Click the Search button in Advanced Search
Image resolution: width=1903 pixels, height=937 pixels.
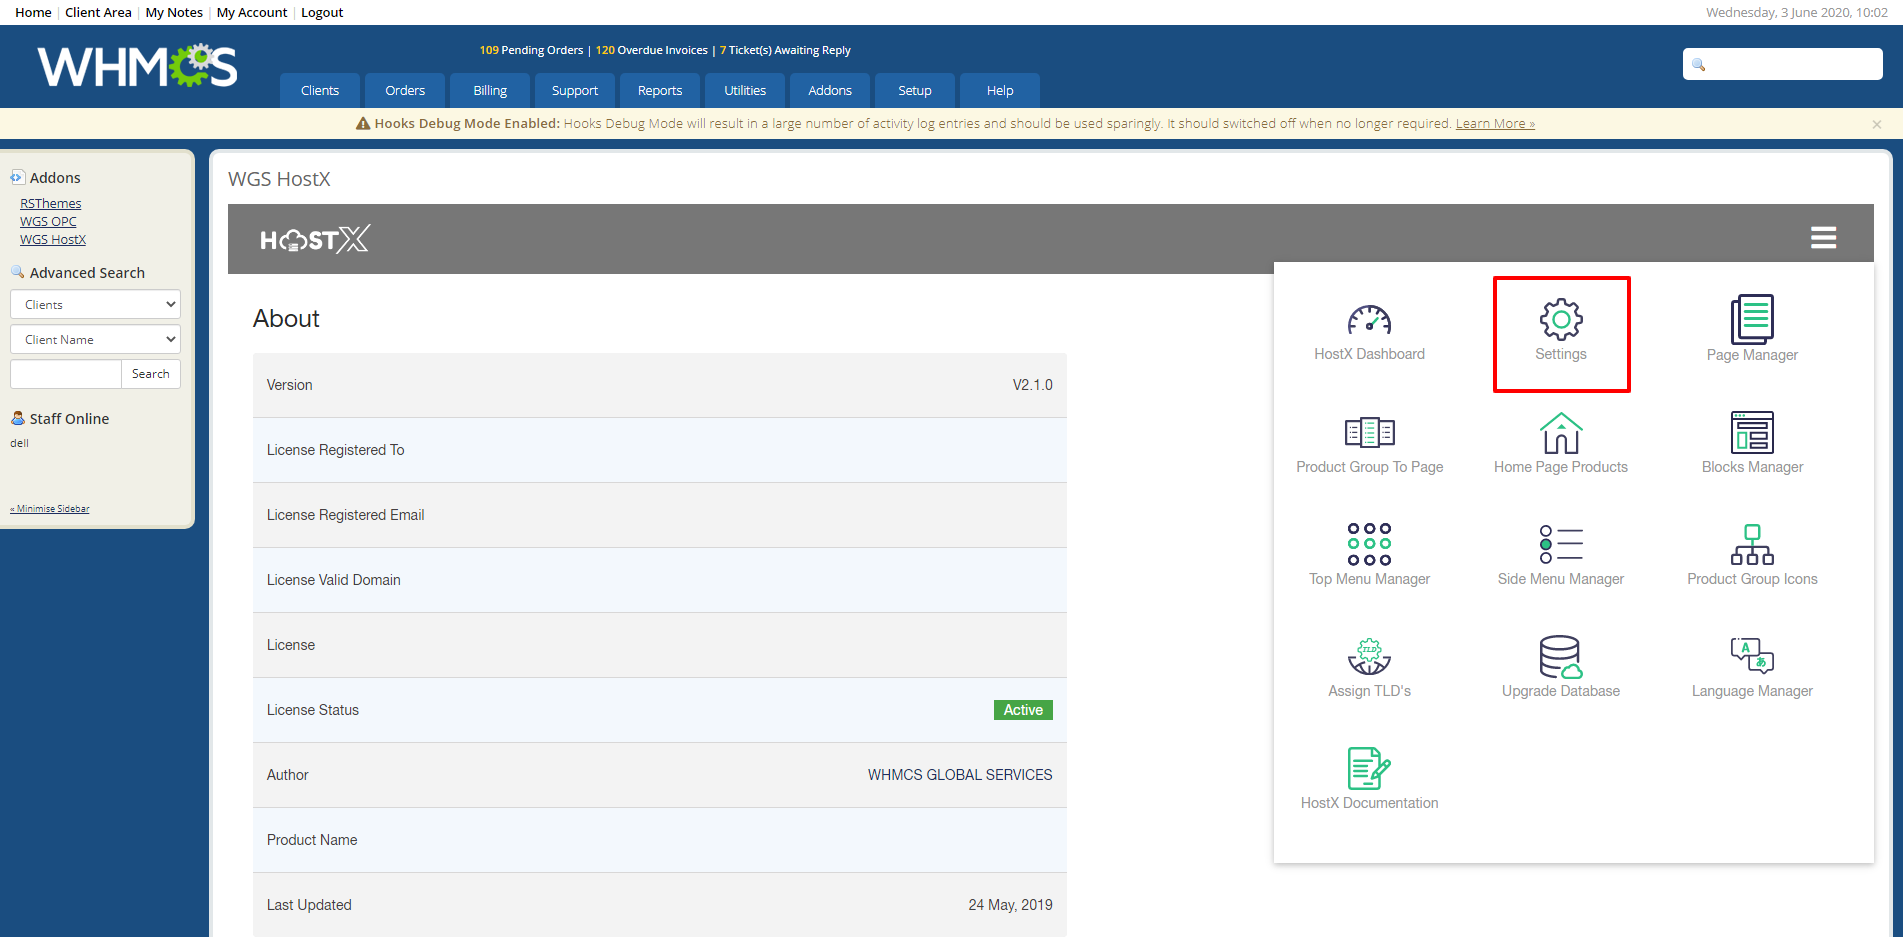click(x=150, y=373)
